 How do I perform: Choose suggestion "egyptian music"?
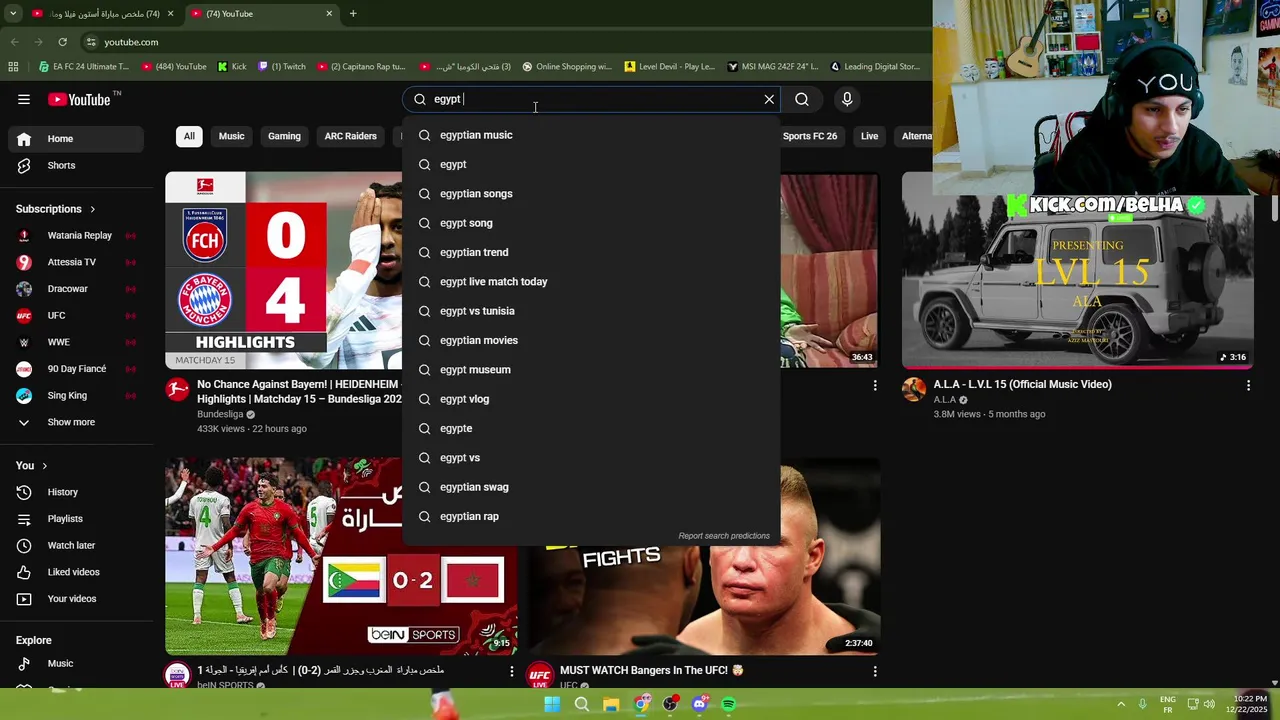(x=591, y=135)
